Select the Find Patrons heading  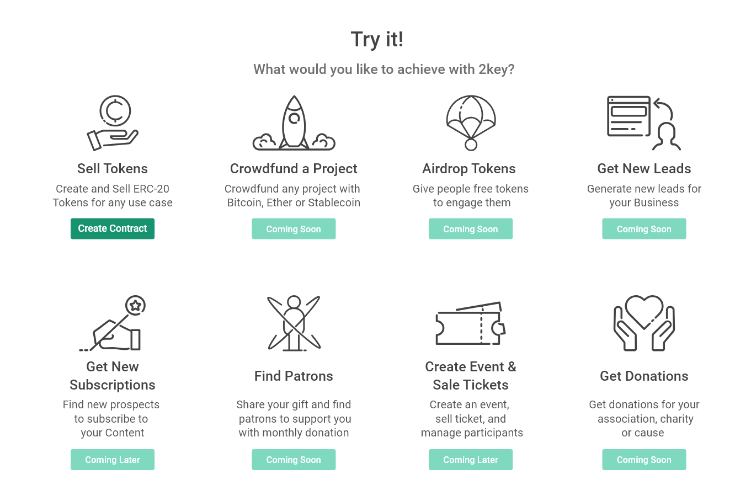[x=294, y=376]
